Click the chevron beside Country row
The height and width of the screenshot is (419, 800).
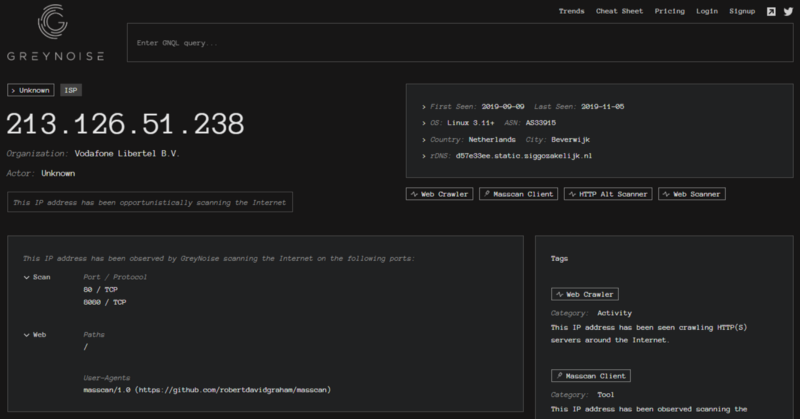[423, 140]
